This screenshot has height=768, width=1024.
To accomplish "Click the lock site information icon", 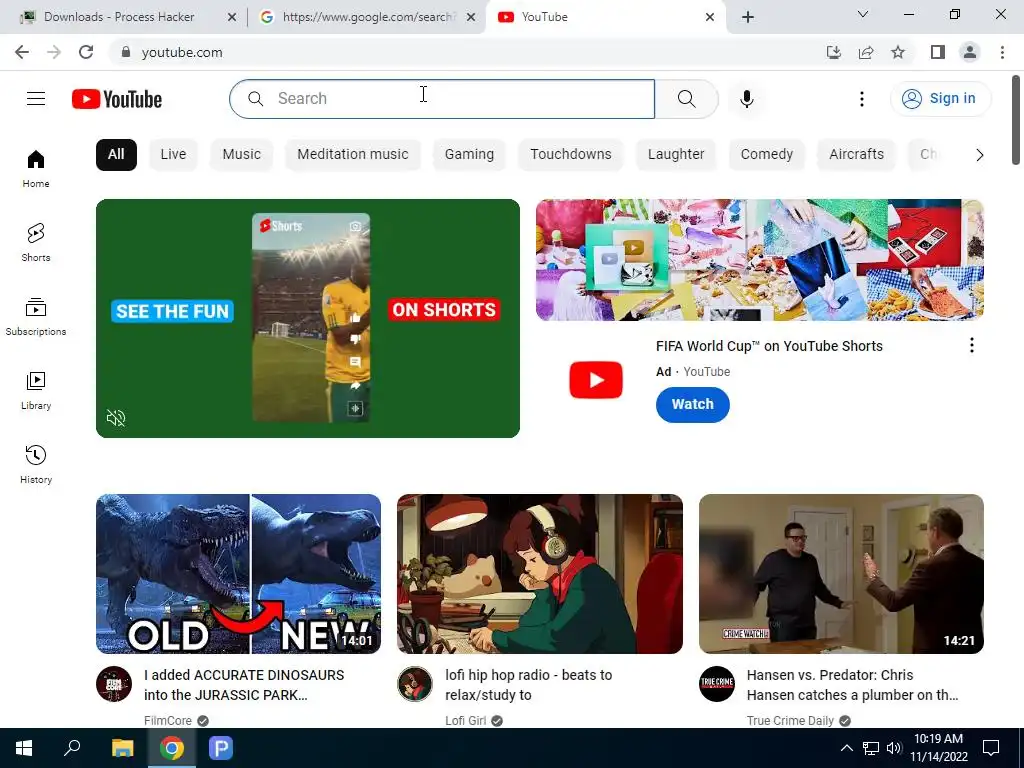I will click(126, 52).
